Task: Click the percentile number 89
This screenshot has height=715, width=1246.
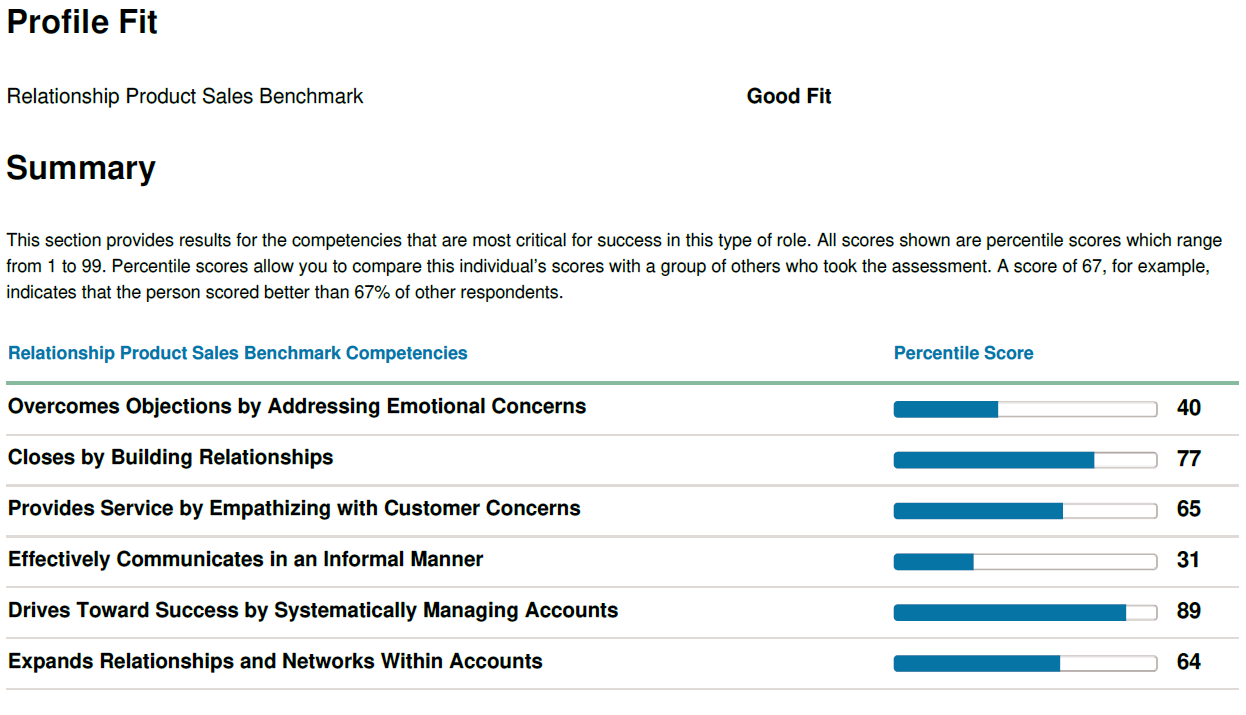Action: click(1189, 611)
